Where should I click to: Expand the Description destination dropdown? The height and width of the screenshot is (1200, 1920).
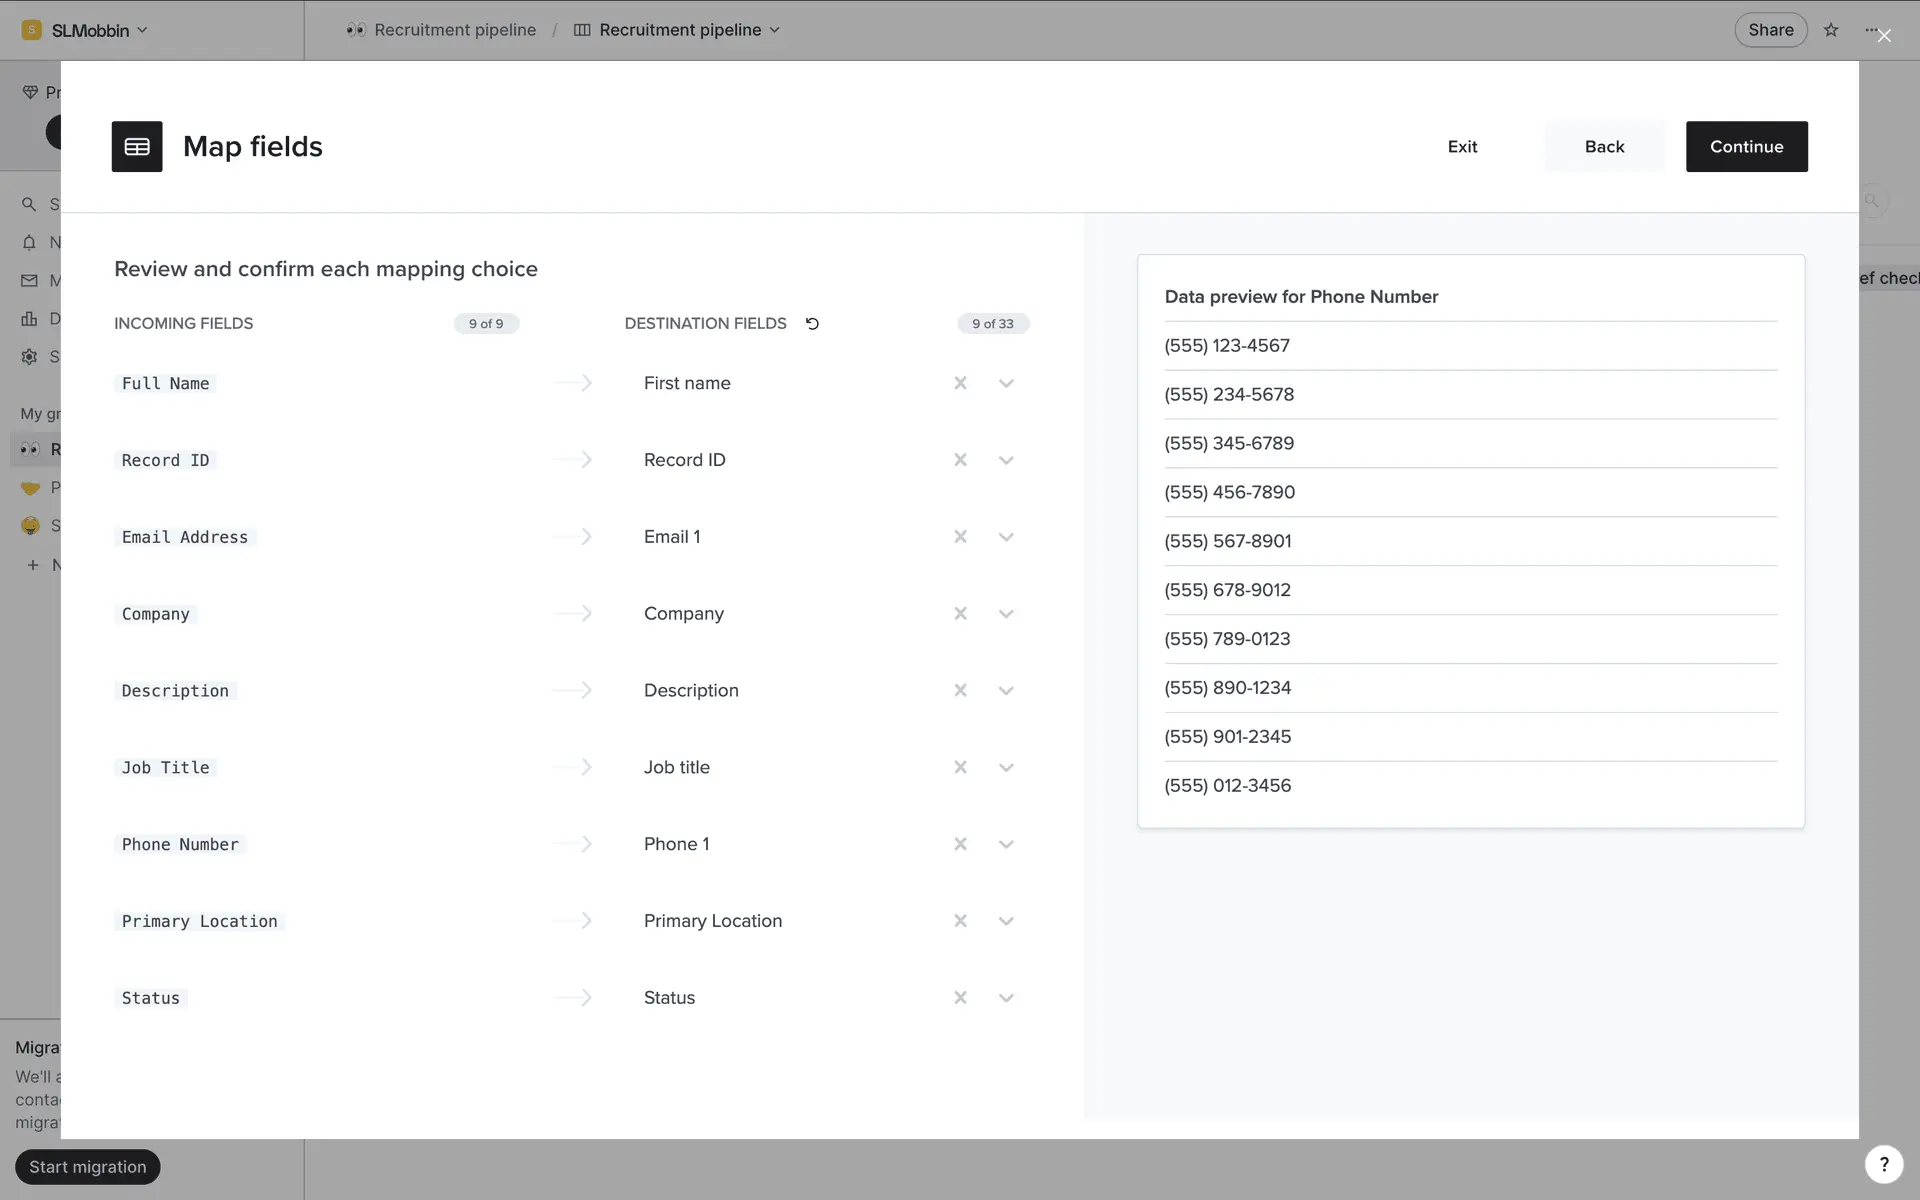pos(1006,691)
